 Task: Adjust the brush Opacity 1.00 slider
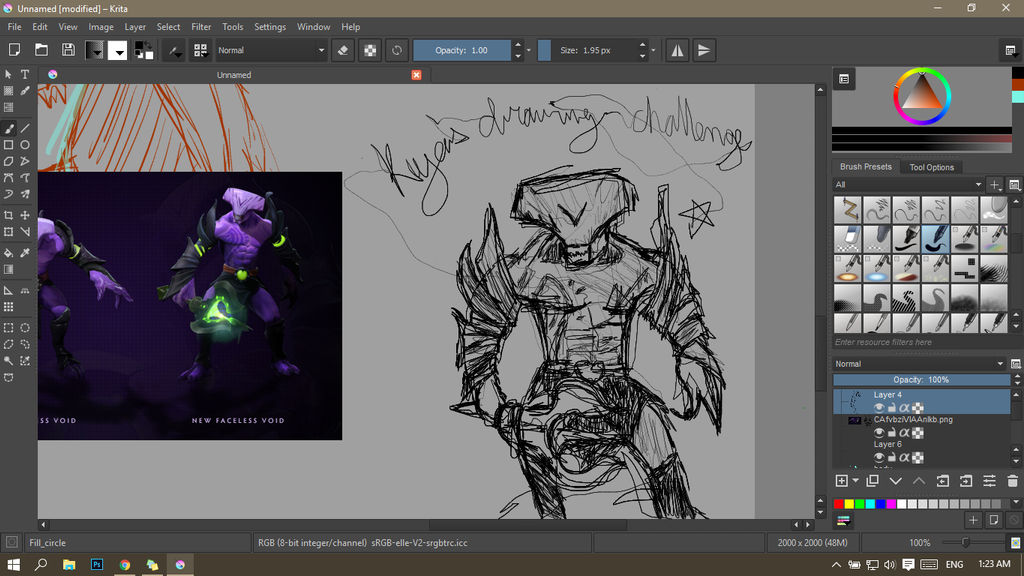pyautogui.click(x=462, y=50)
